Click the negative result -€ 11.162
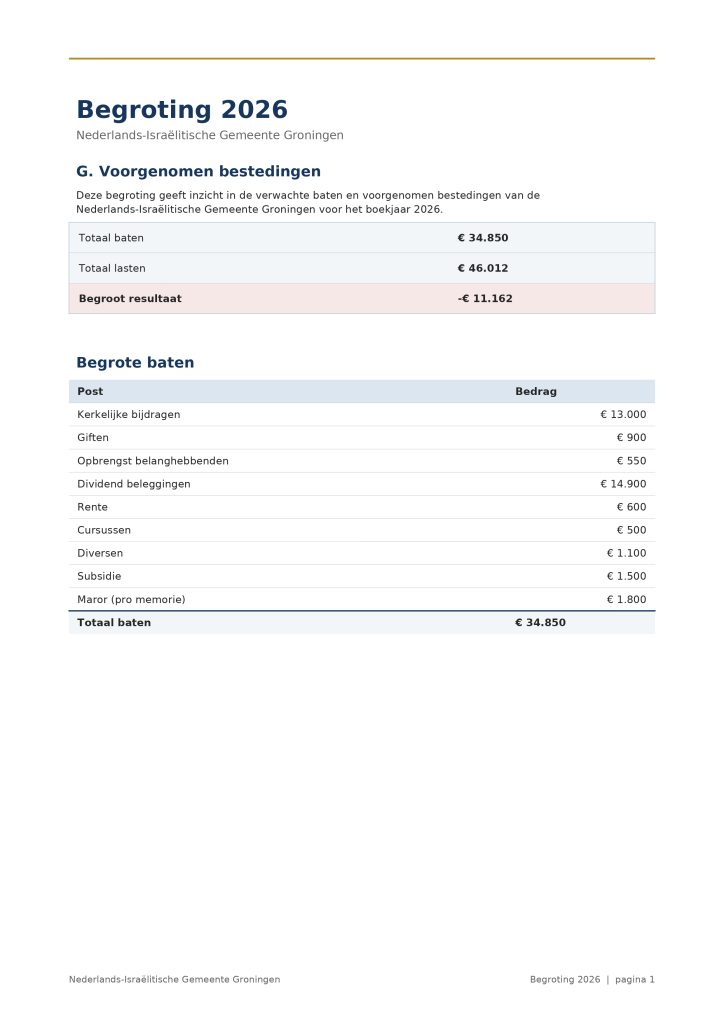The height and width of the screenshot is (1024, 724). click(x=485, y=298)
